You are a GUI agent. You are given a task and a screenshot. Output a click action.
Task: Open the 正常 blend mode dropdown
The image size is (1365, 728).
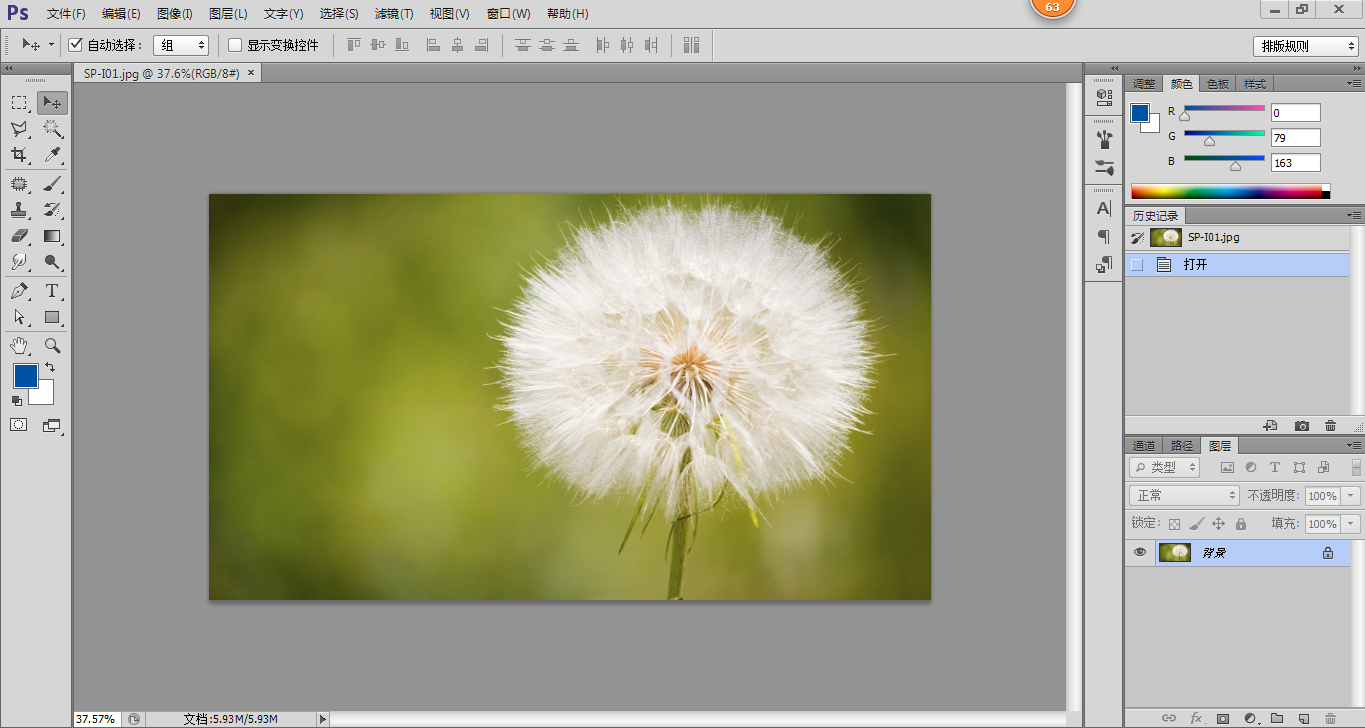(1184, 495)
